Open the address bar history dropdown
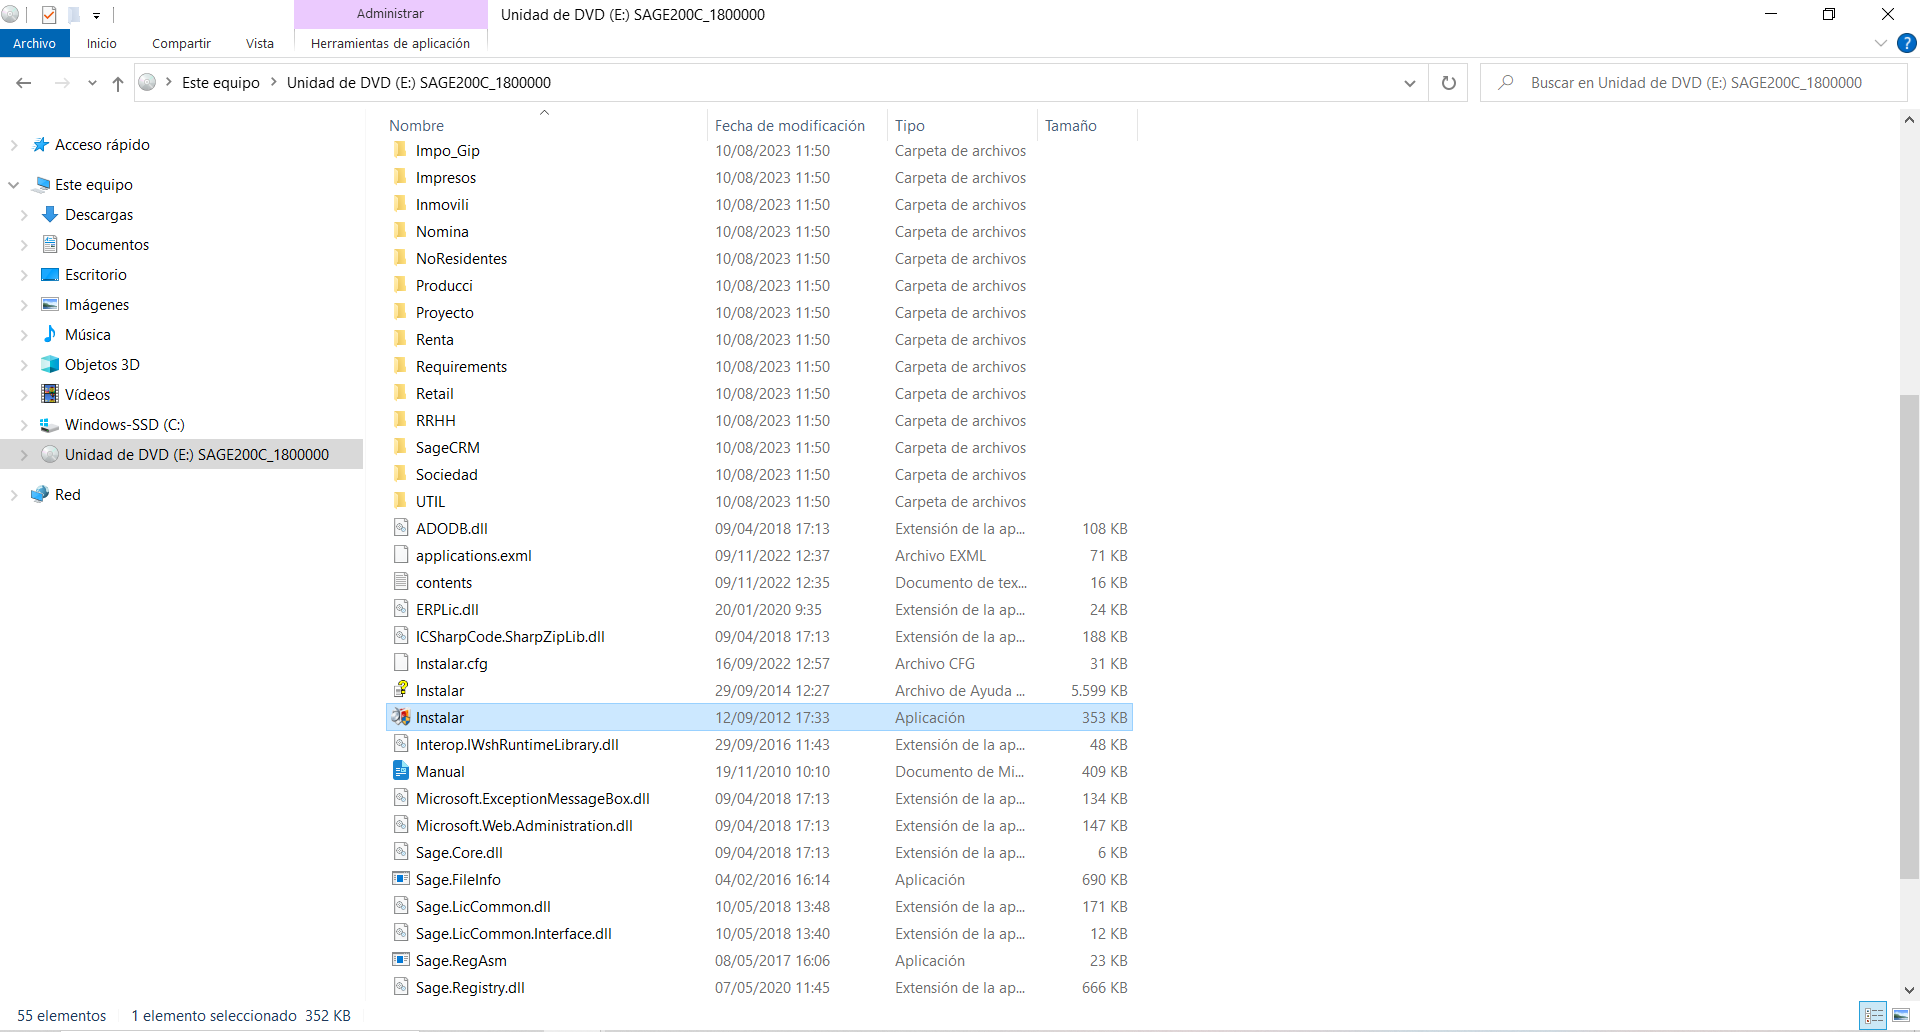This screenshot has height=1032, width=1920. point(1410,83)
